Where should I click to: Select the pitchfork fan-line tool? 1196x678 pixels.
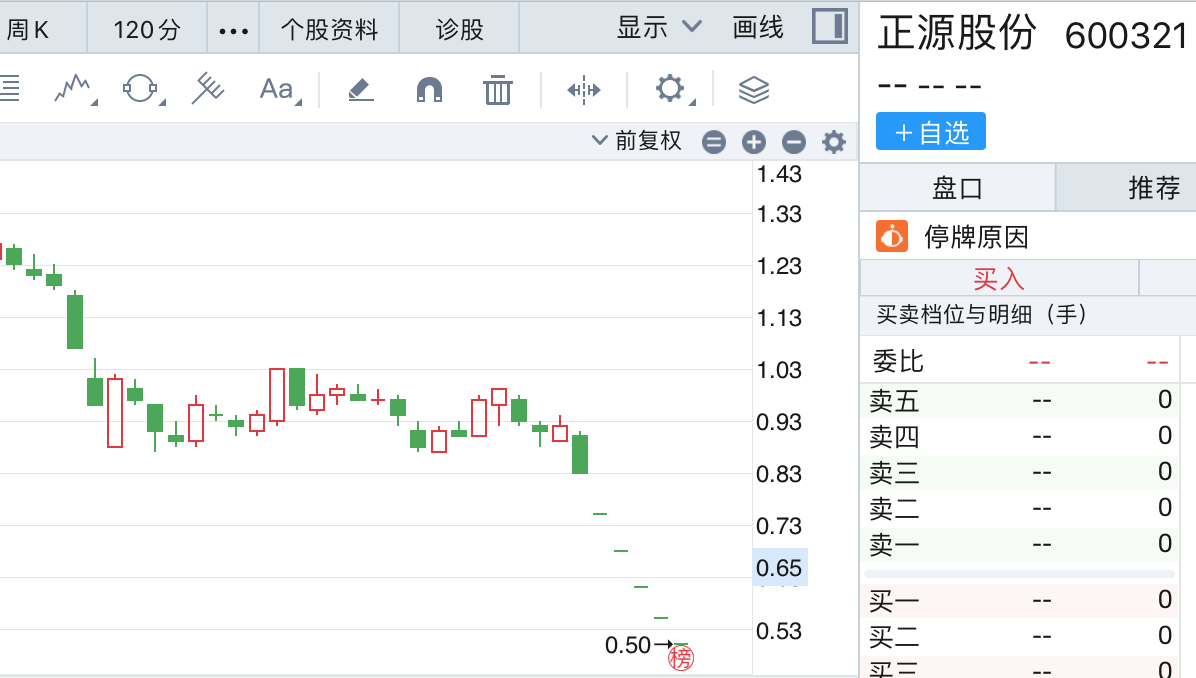[208, 89]
